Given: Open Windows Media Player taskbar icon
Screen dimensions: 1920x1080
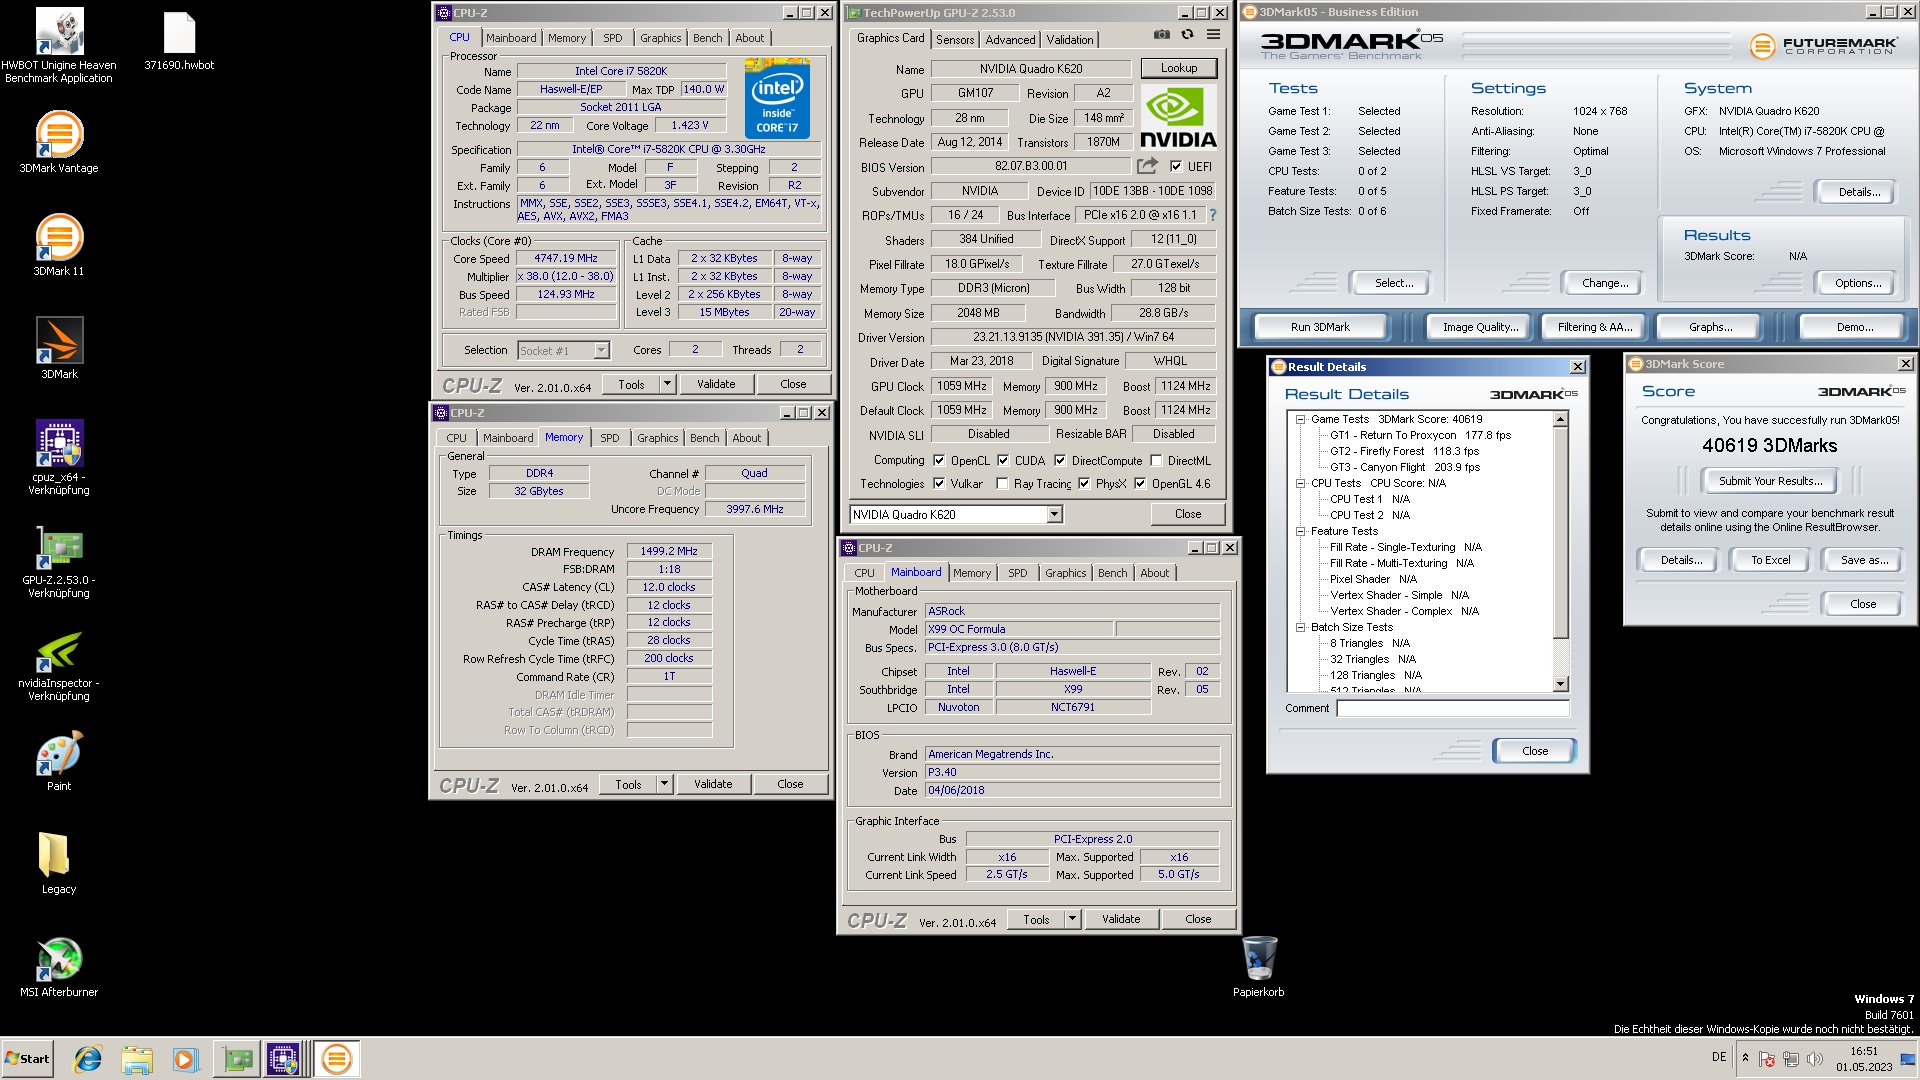Looking at the screenshot, I should [185, 1059].
